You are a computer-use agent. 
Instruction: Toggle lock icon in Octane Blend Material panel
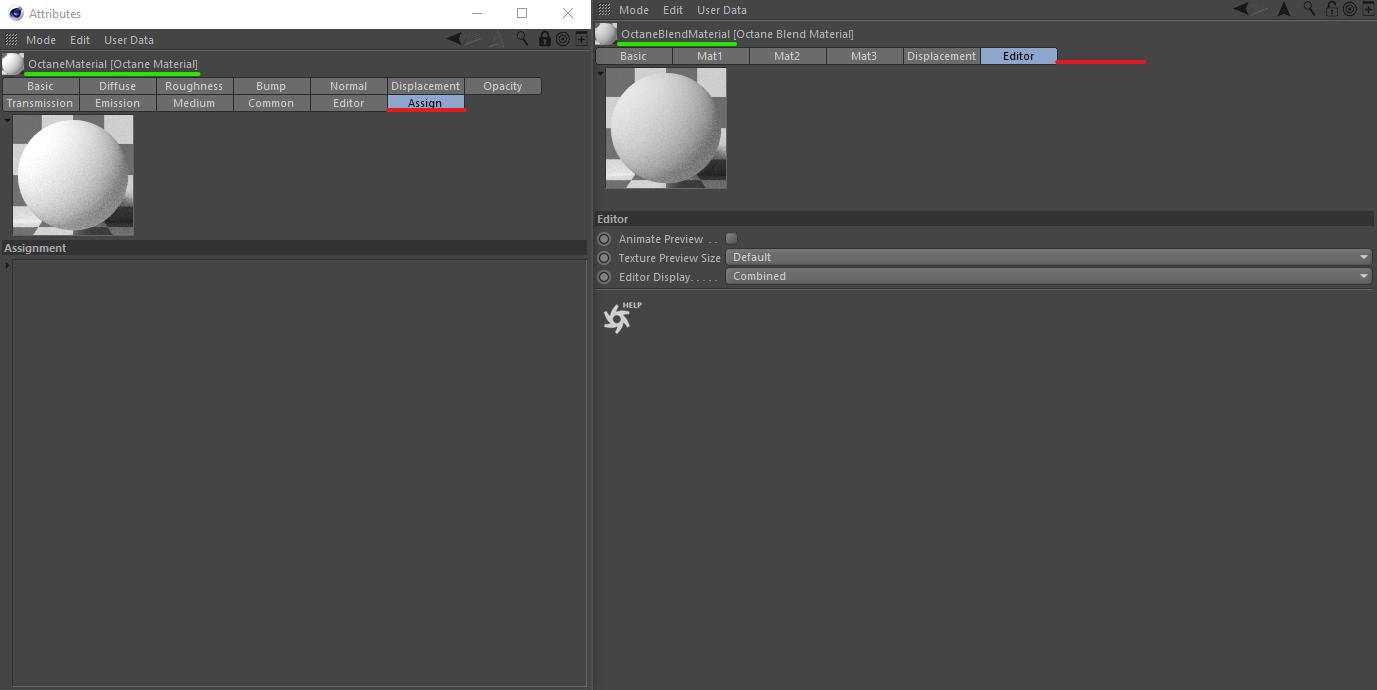1332,9
